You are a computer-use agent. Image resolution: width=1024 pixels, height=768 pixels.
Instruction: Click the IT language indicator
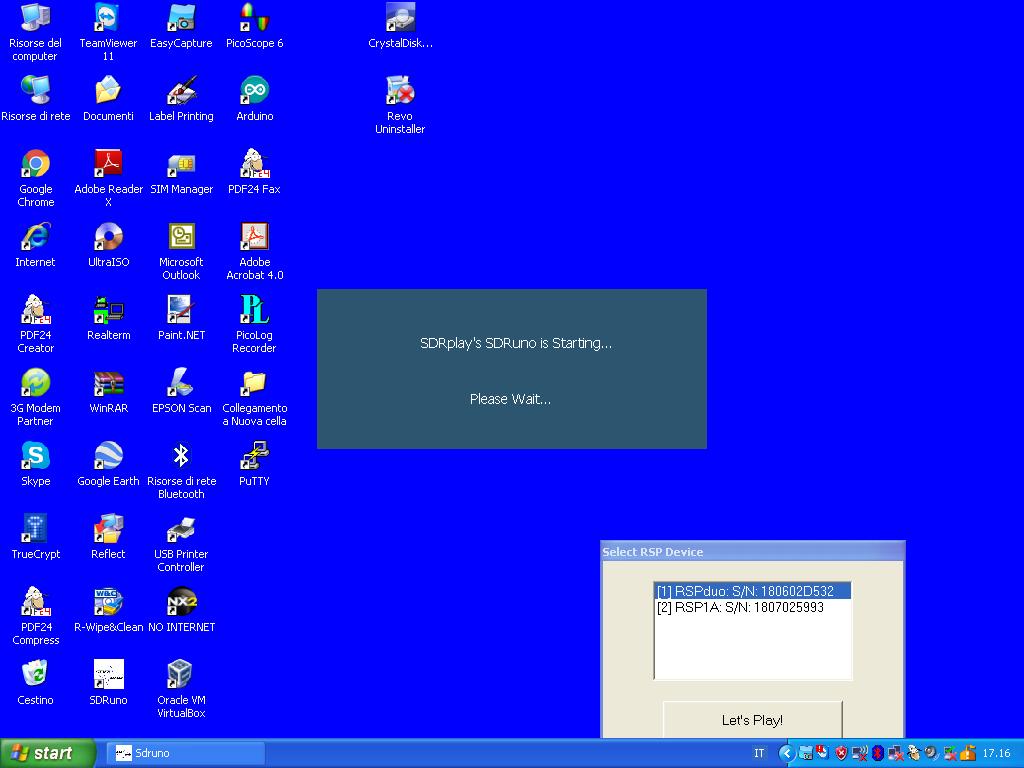coord(759,754)
